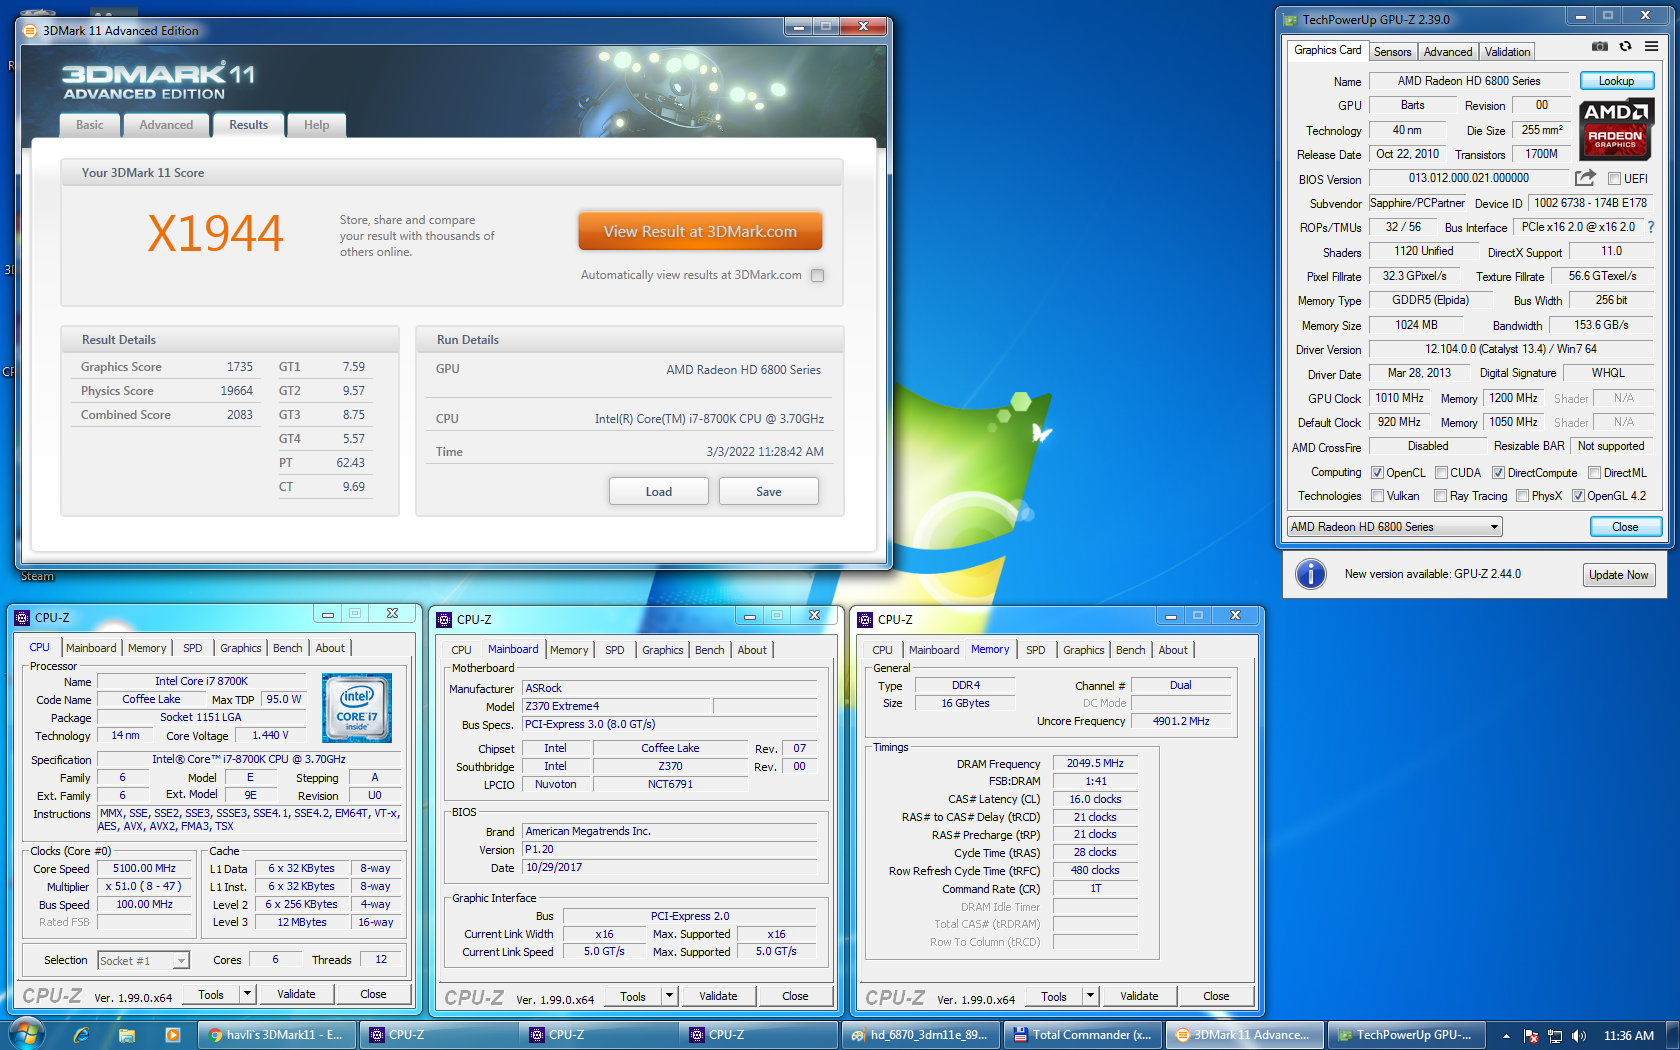1680x1050 pixels.
Task: Click Tools button in CPU-Z CPU window
Action: [211, 994]
